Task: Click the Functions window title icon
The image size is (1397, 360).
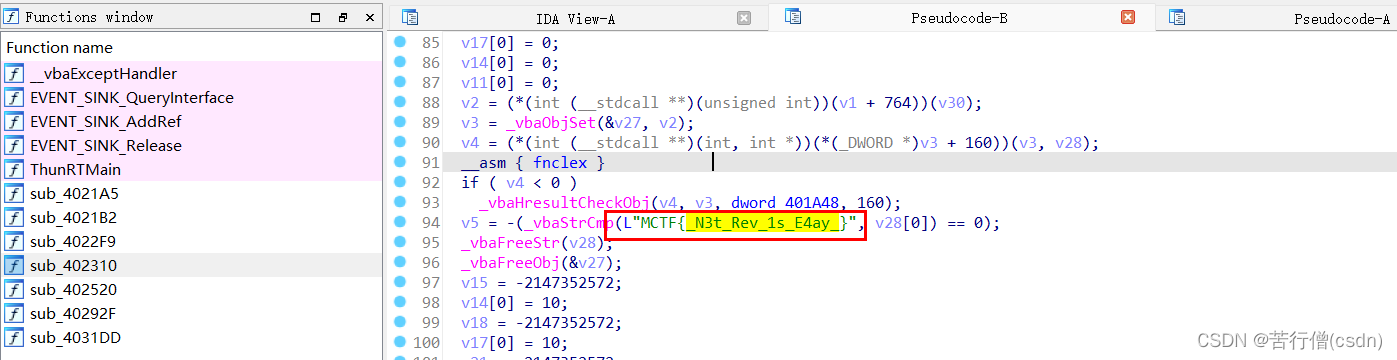Action: tap(11, 17)
